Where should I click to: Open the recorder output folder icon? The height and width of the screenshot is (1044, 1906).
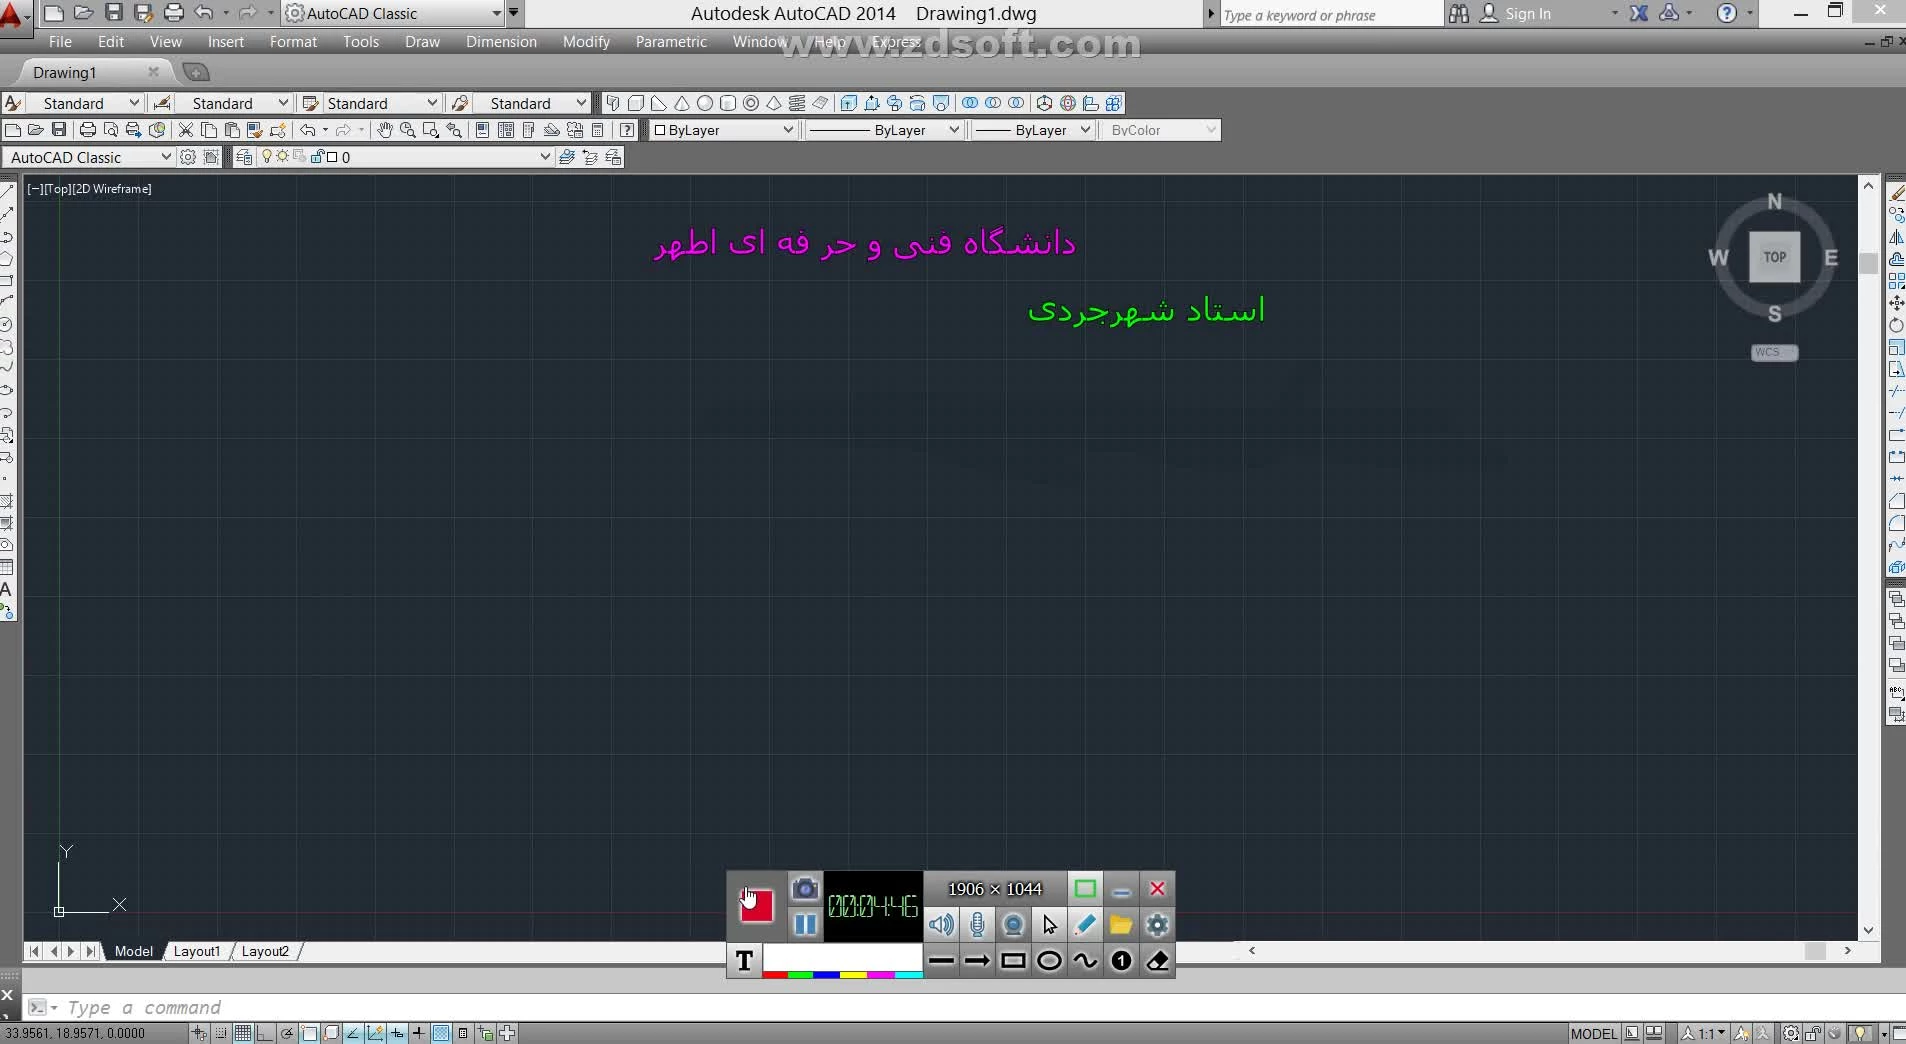pos(1121,925)
